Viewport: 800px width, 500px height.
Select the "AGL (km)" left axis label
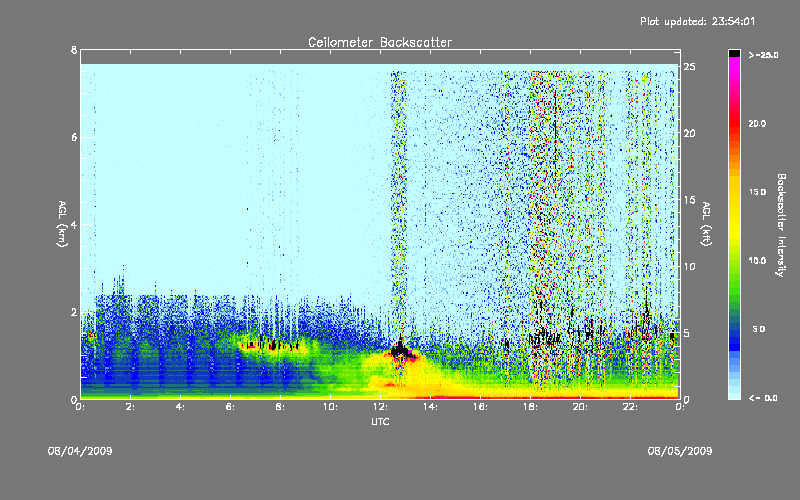tap(62, 224)
